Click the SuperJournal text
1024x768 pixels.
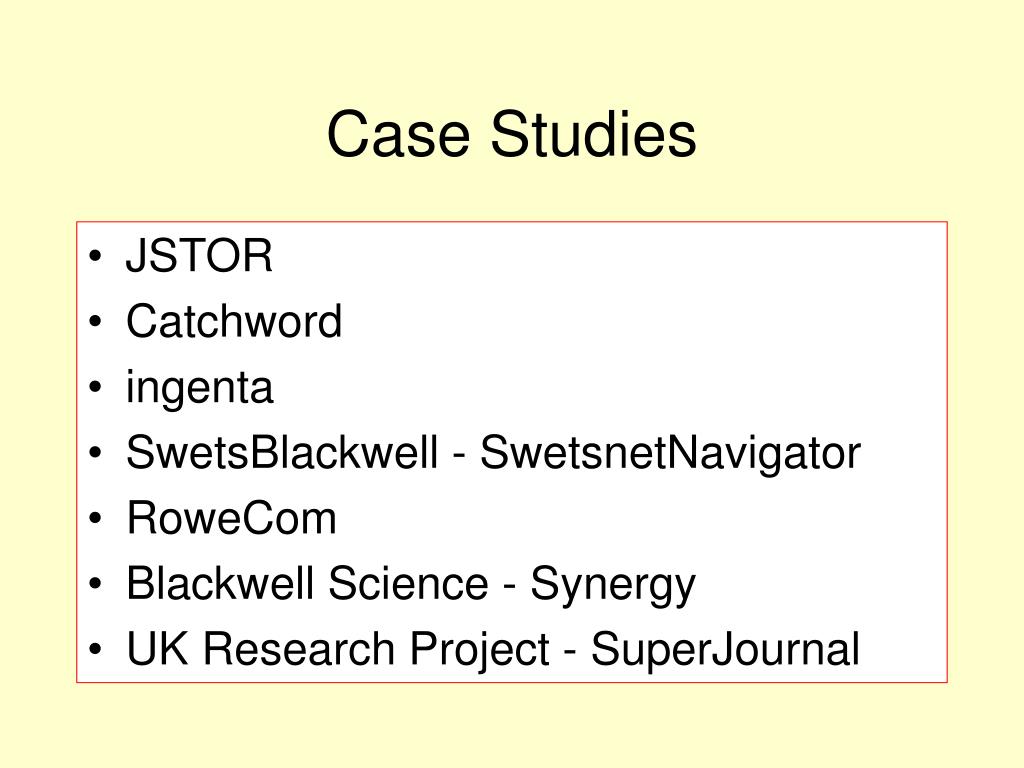pyautogui.click(x=726, y=648)
